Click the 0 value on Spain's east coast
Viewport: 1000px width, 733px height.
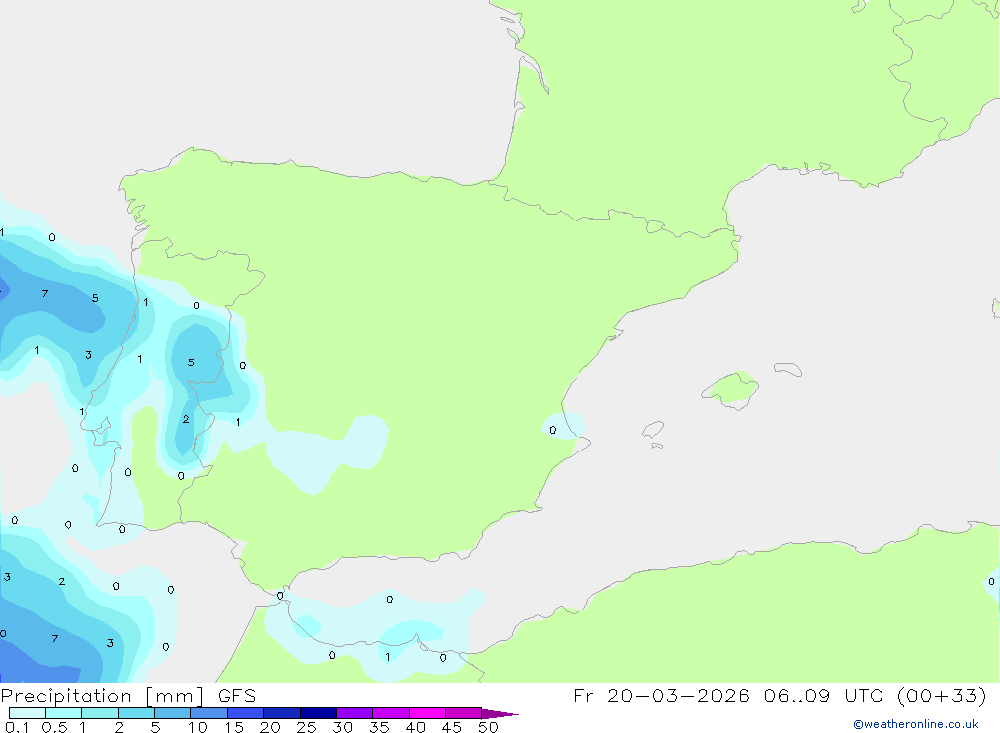(x=552, y=431)
